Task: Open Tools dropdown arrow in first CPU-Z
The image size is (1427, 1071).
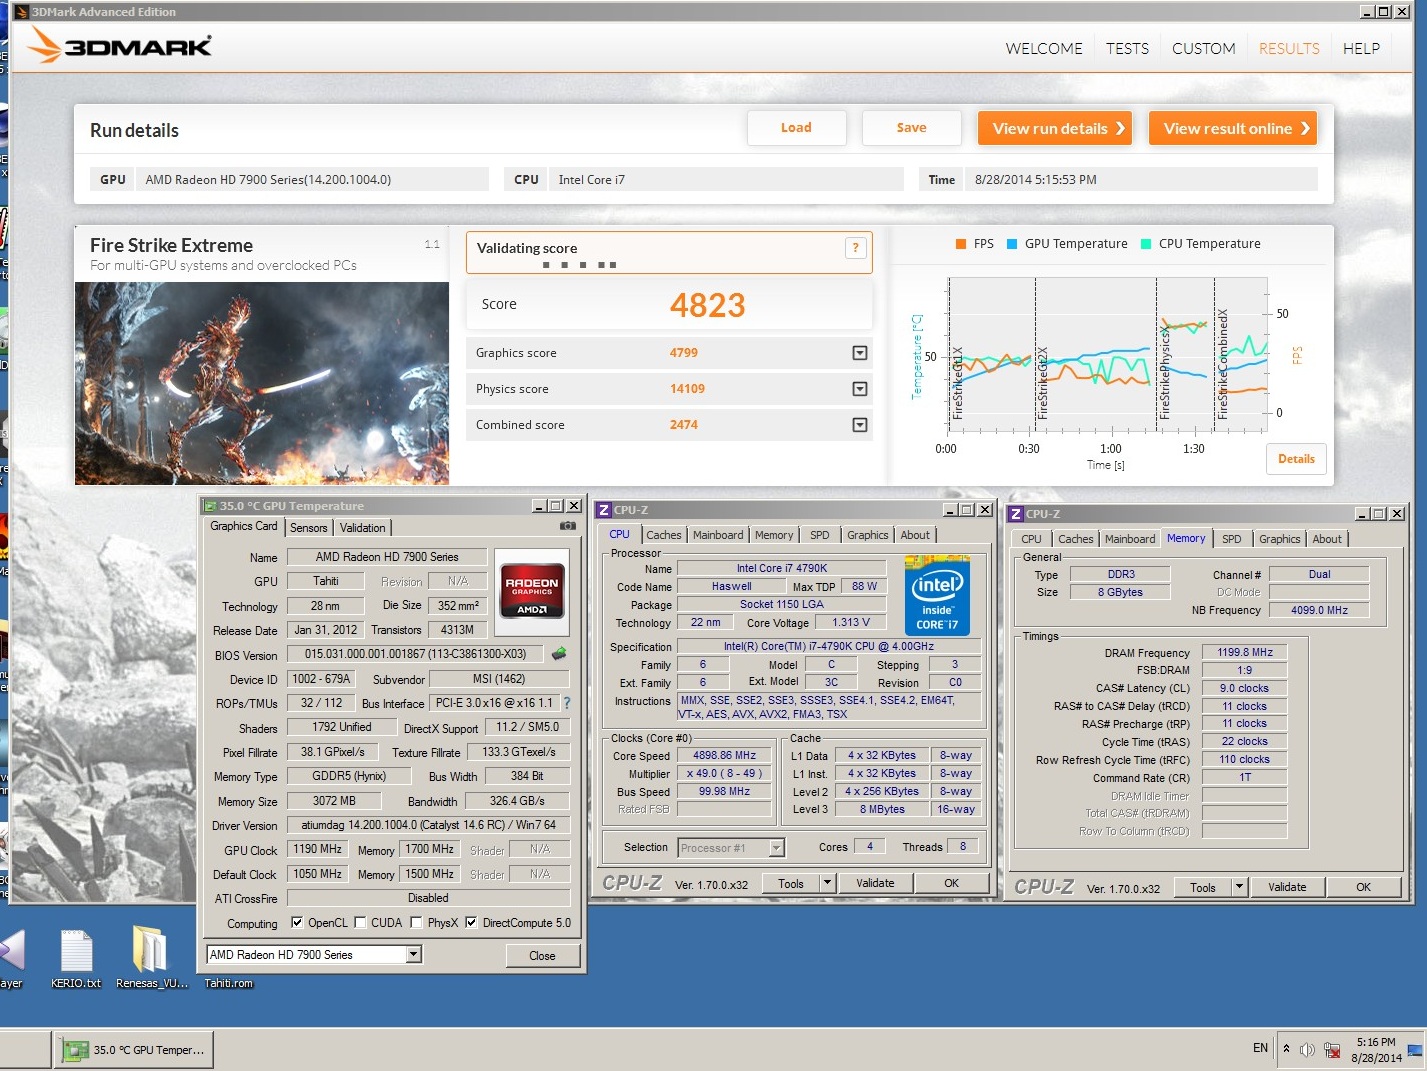Action: pyautogui.click(x=827, y=883)
